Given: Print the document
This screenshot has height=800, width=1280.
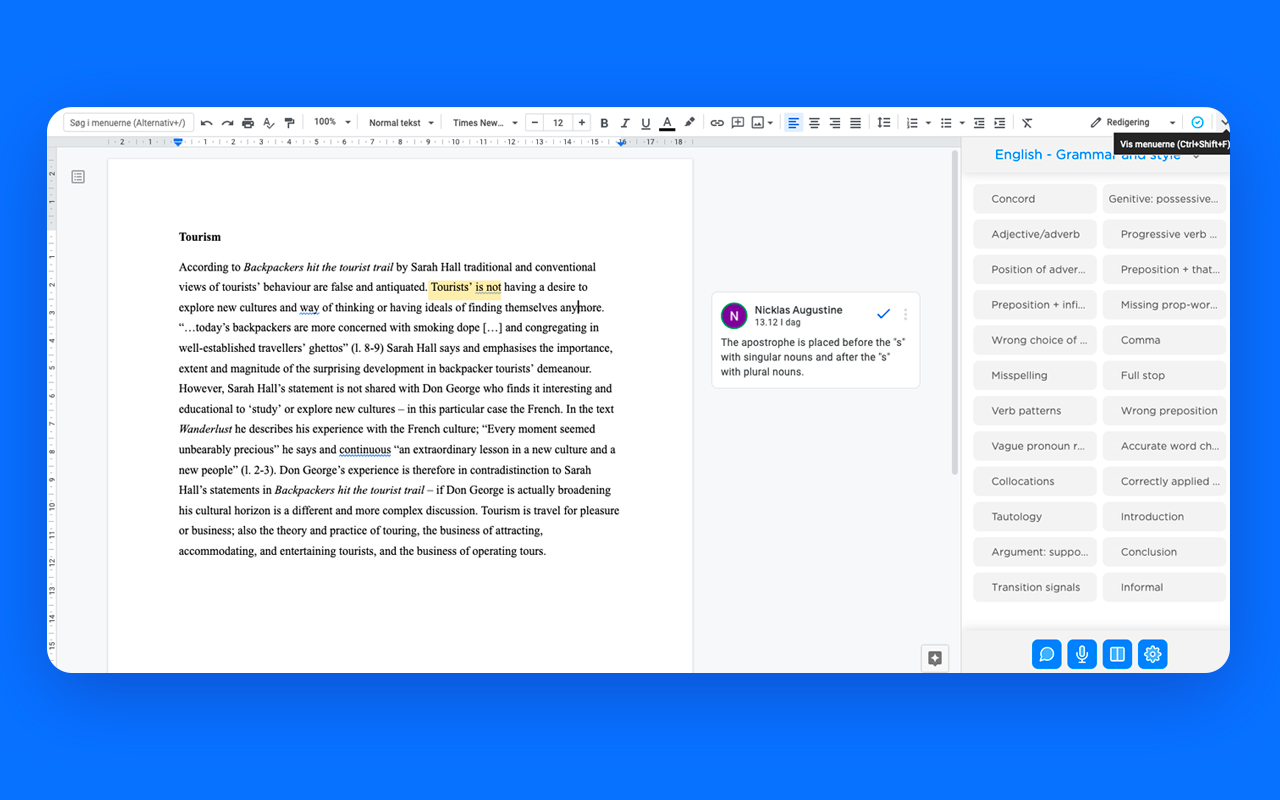Looking at the screenshot, I should 248,123.
